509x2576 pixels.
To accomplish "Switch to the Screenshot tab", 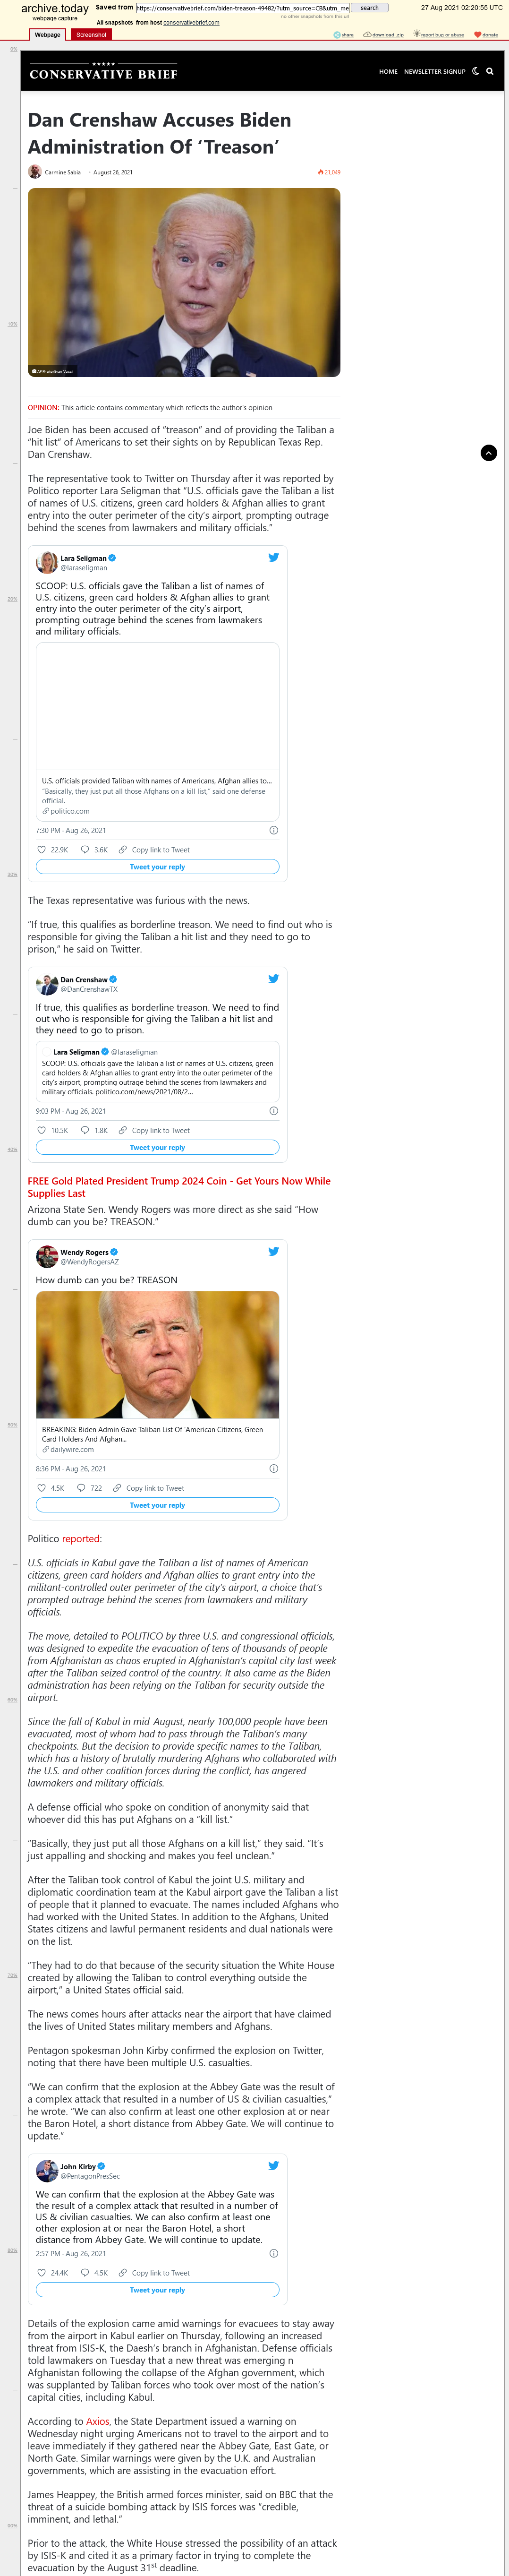I will (91, 34).
